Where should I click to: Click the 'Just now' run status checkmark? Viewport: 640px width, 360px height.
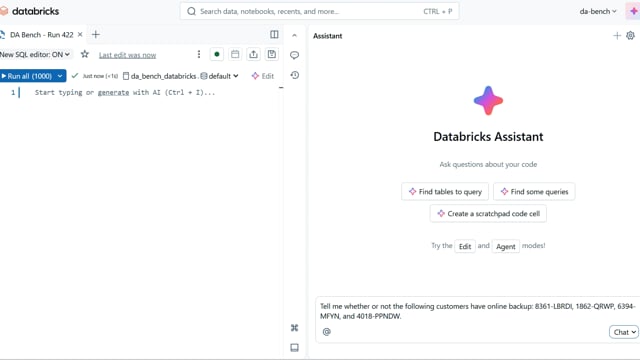(75, 76)
